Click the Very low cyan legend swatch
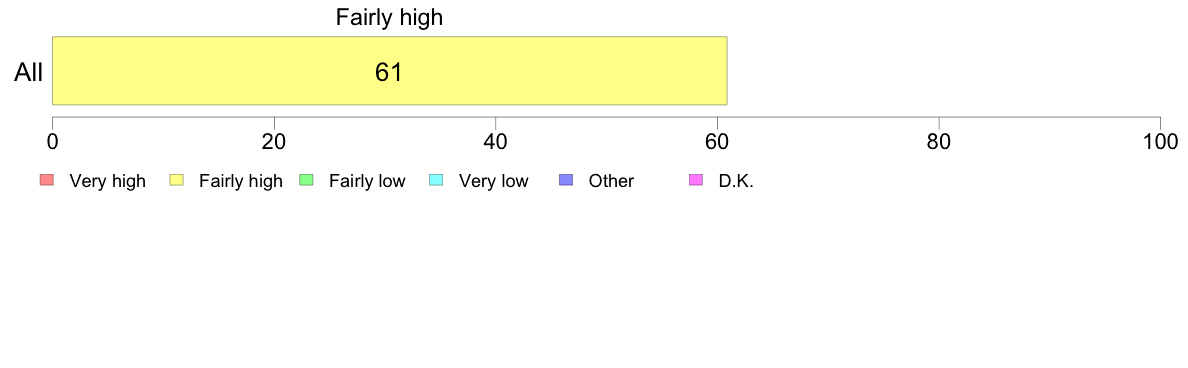1188x368 pixels. (436, 180)
